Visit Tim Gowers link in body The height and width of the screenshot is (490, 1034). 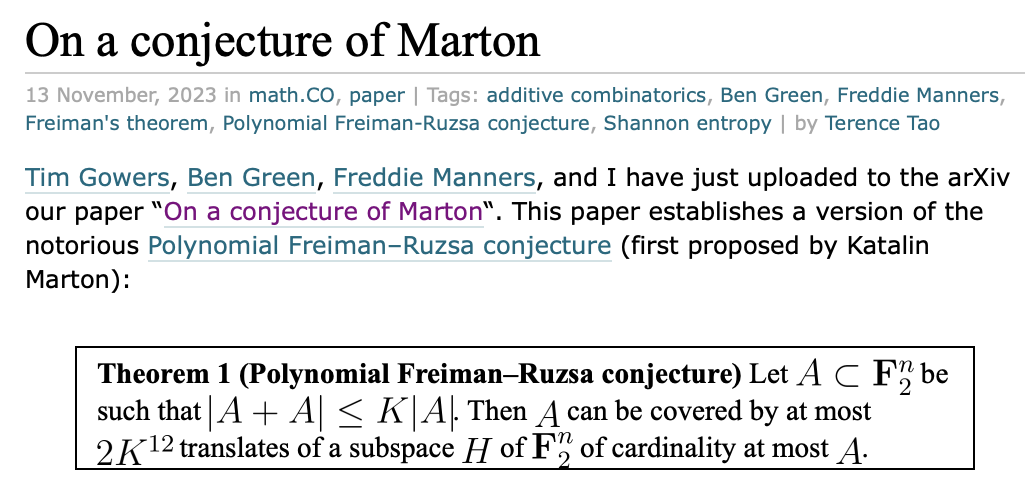97,178
